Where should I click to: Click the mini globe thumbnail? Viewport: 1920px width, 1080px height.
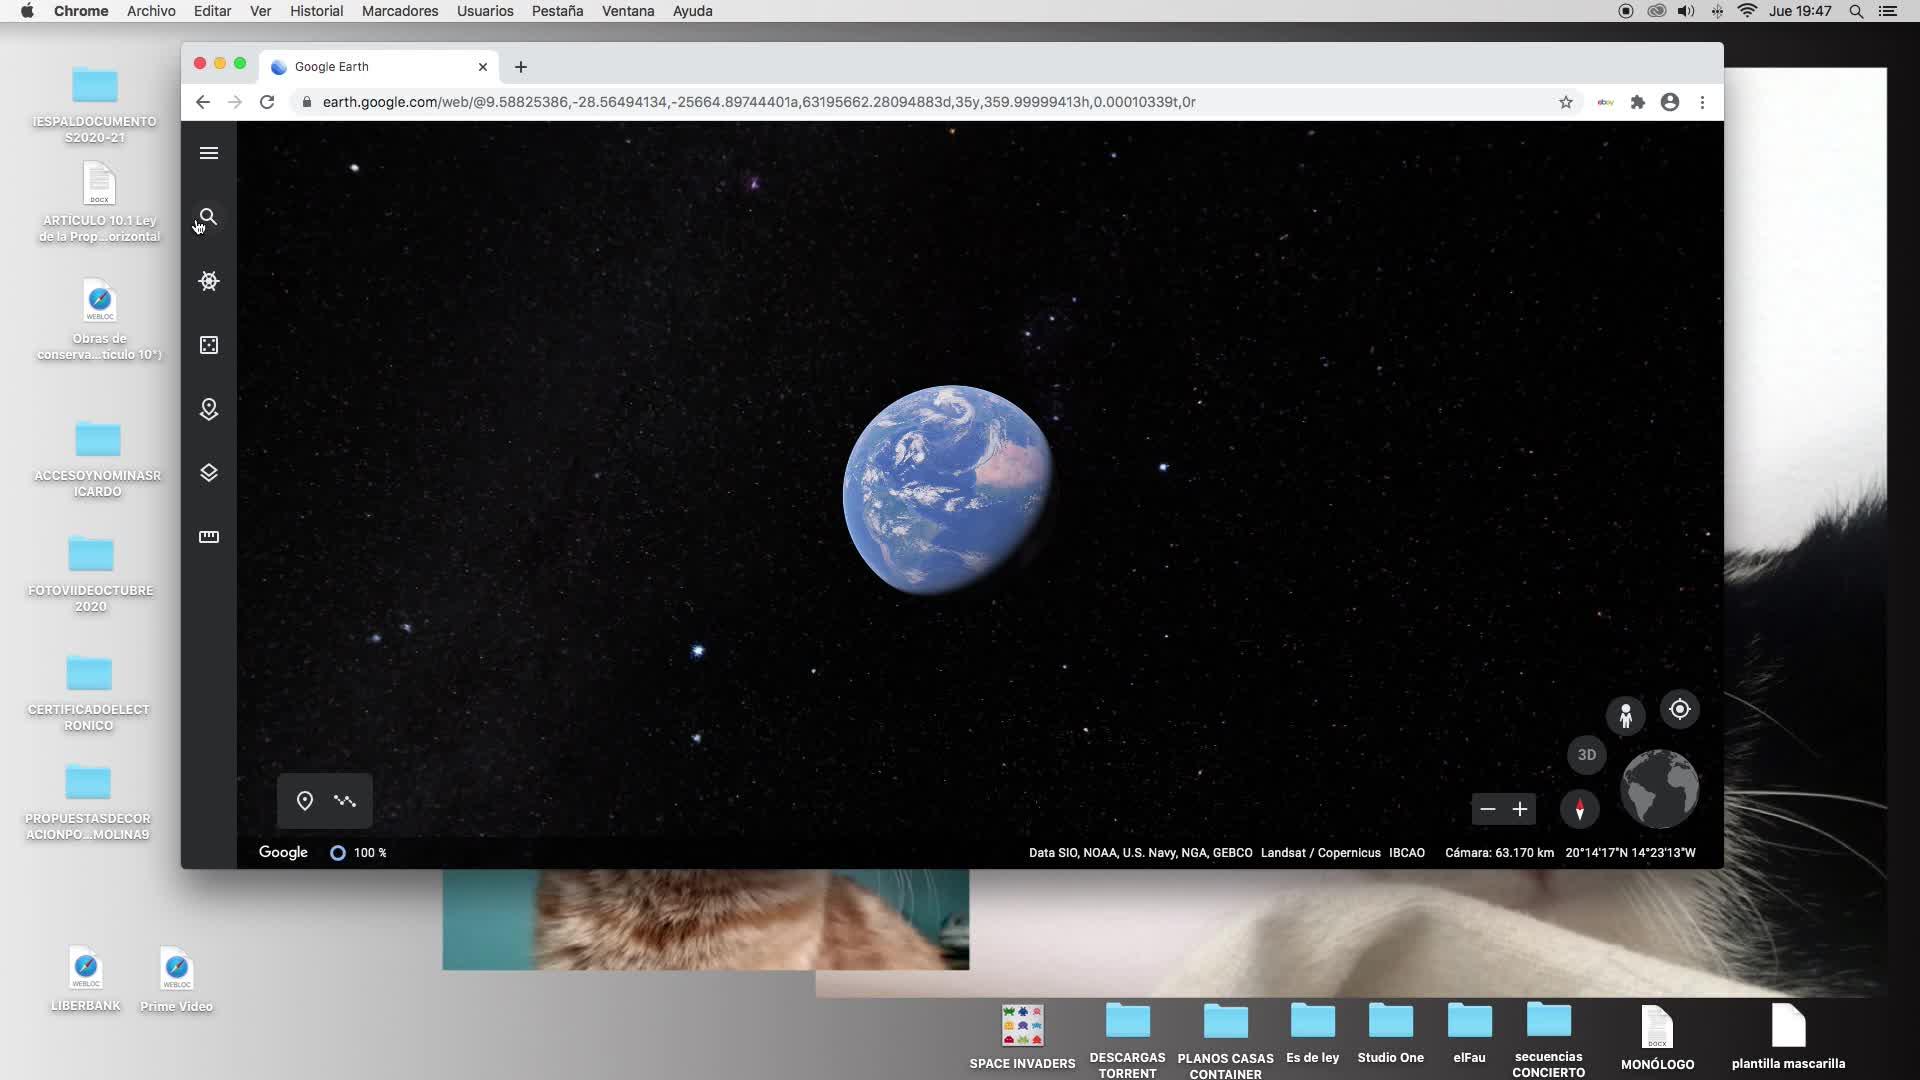[1658, 789]
